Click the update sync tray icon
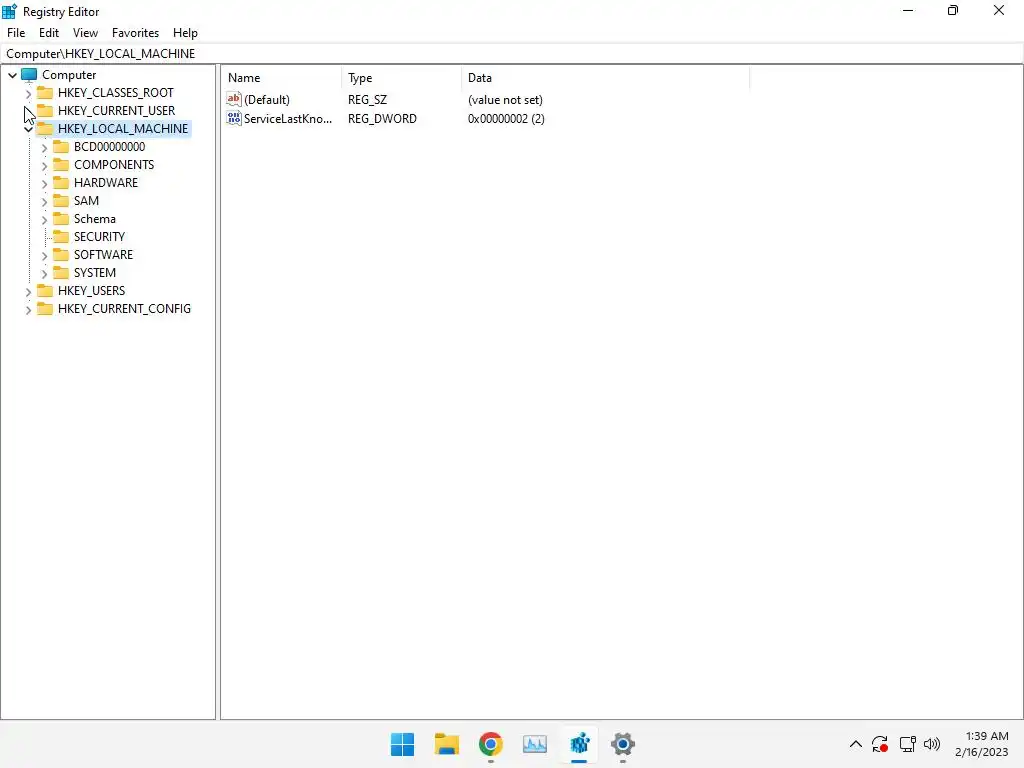This screenshot has width=1024, height=768. pyautogui.click(x=880, y=744)
